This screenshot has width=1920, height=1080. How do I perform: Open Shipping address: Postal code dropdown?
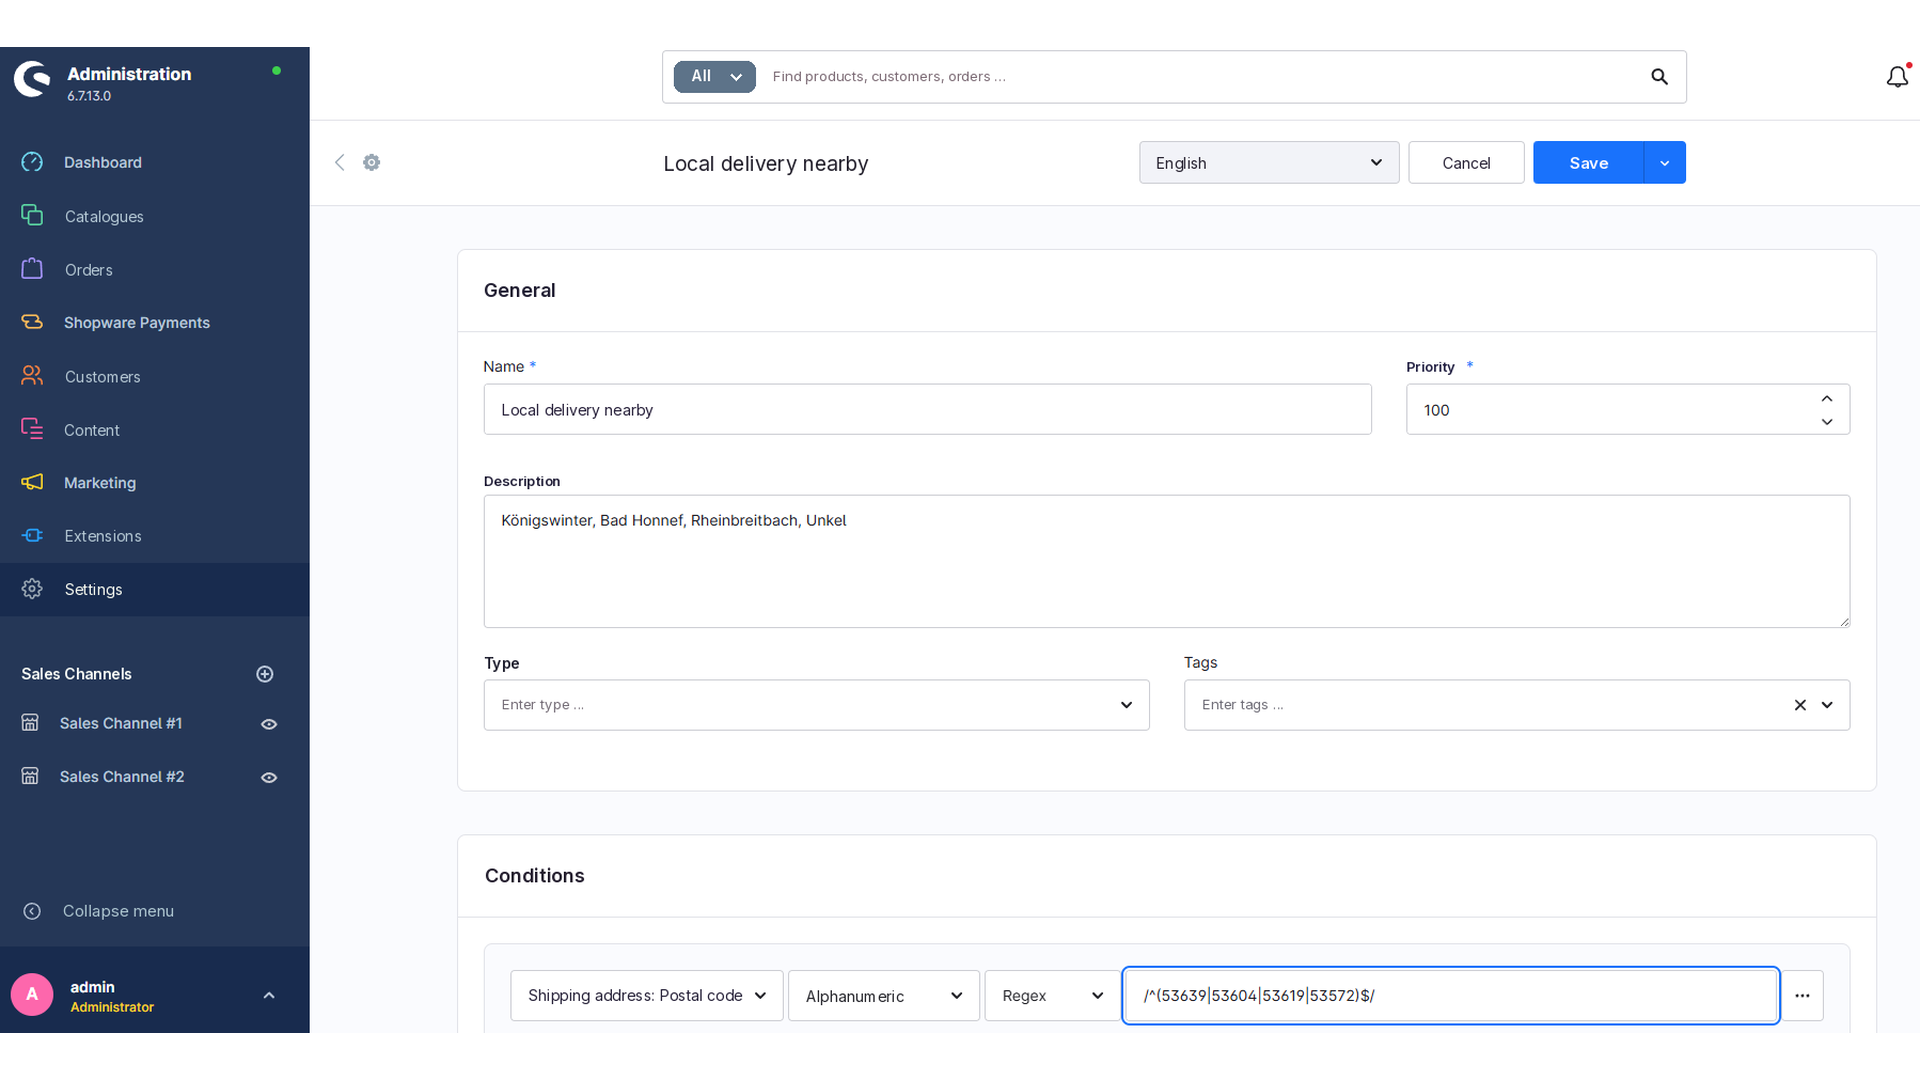click(646, 996)
